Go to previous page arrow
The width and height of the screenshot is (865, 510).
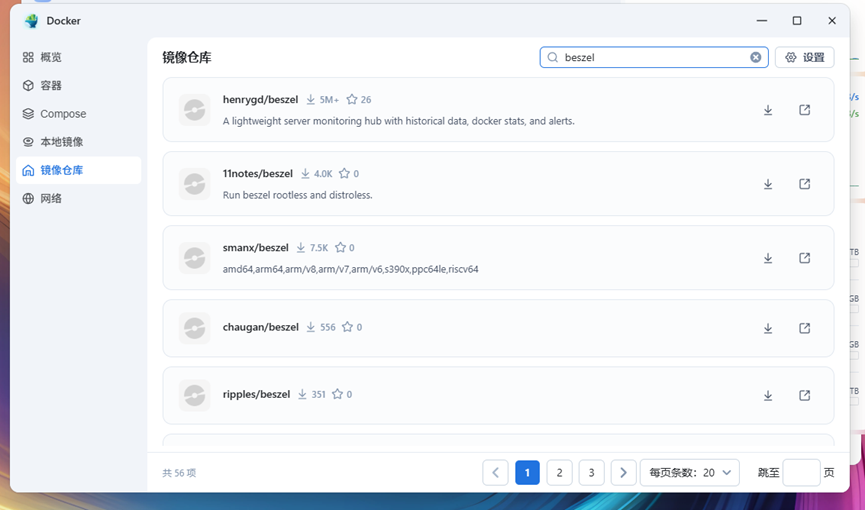pyautogui.click(x=495, y=472)
